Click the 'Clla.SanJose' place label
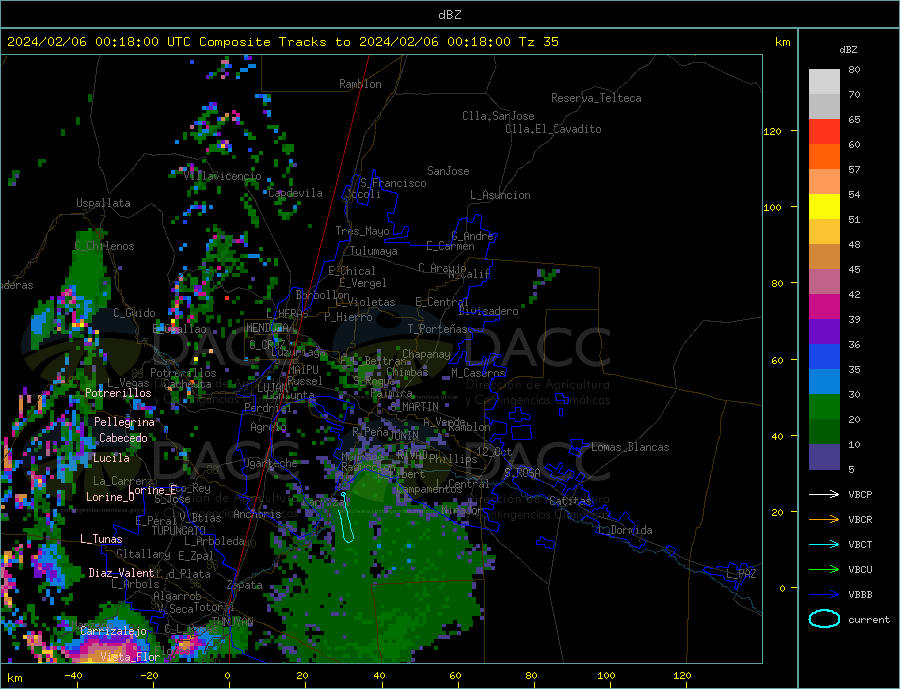Image resolution: width=900 pixels, height=689 pixels. [498, 116]
